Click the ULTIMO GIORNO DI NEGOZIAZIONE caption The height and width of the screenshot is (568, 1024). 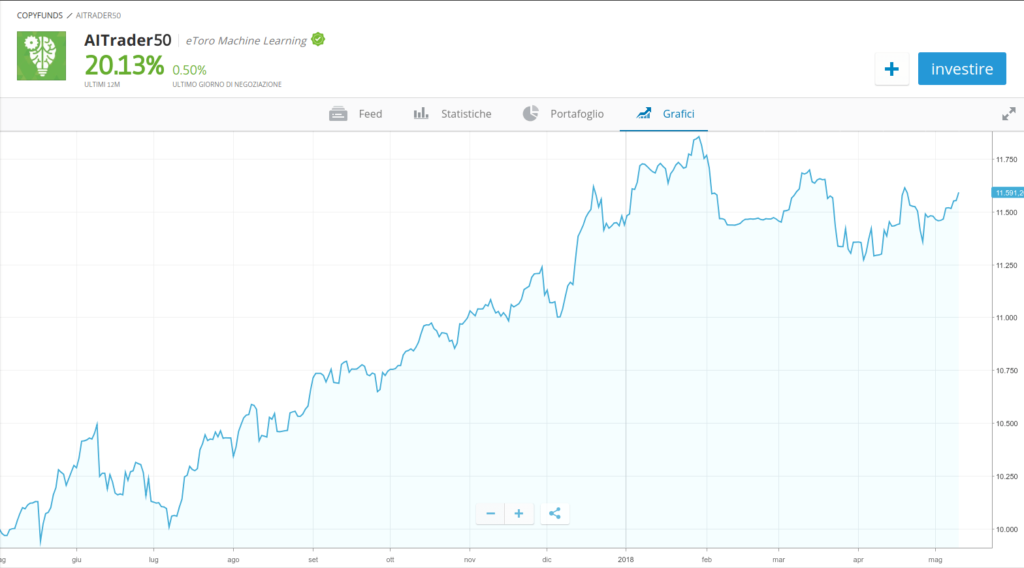[x=227, y=84]
